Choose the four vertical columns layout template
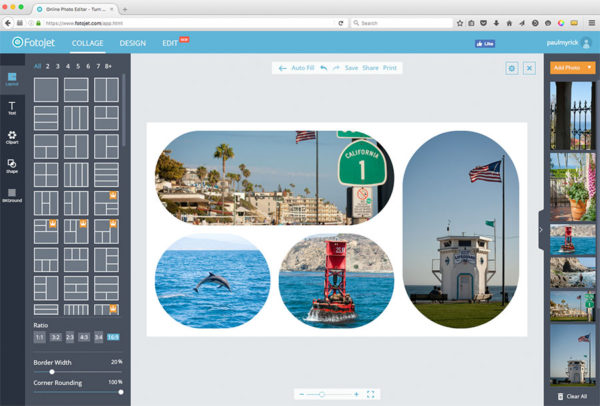The height and width of the screenshot is (406, 600). click(x=76, y=174)
